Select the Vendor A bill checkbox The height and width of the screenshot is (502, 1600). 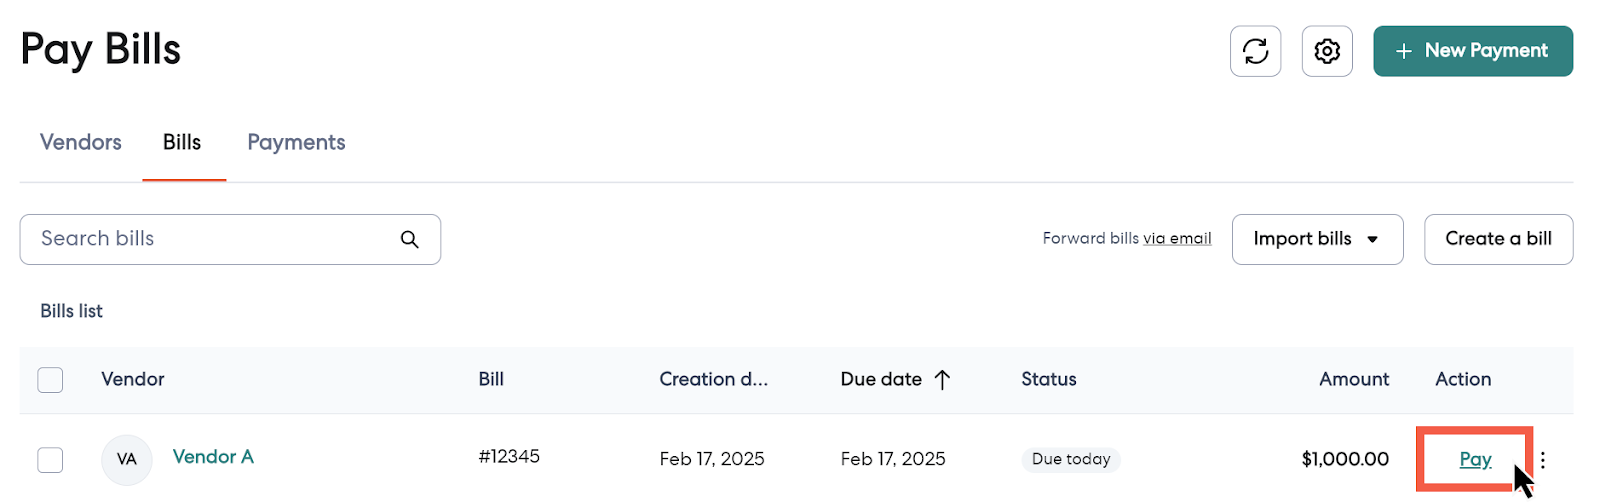pos(50,460)
